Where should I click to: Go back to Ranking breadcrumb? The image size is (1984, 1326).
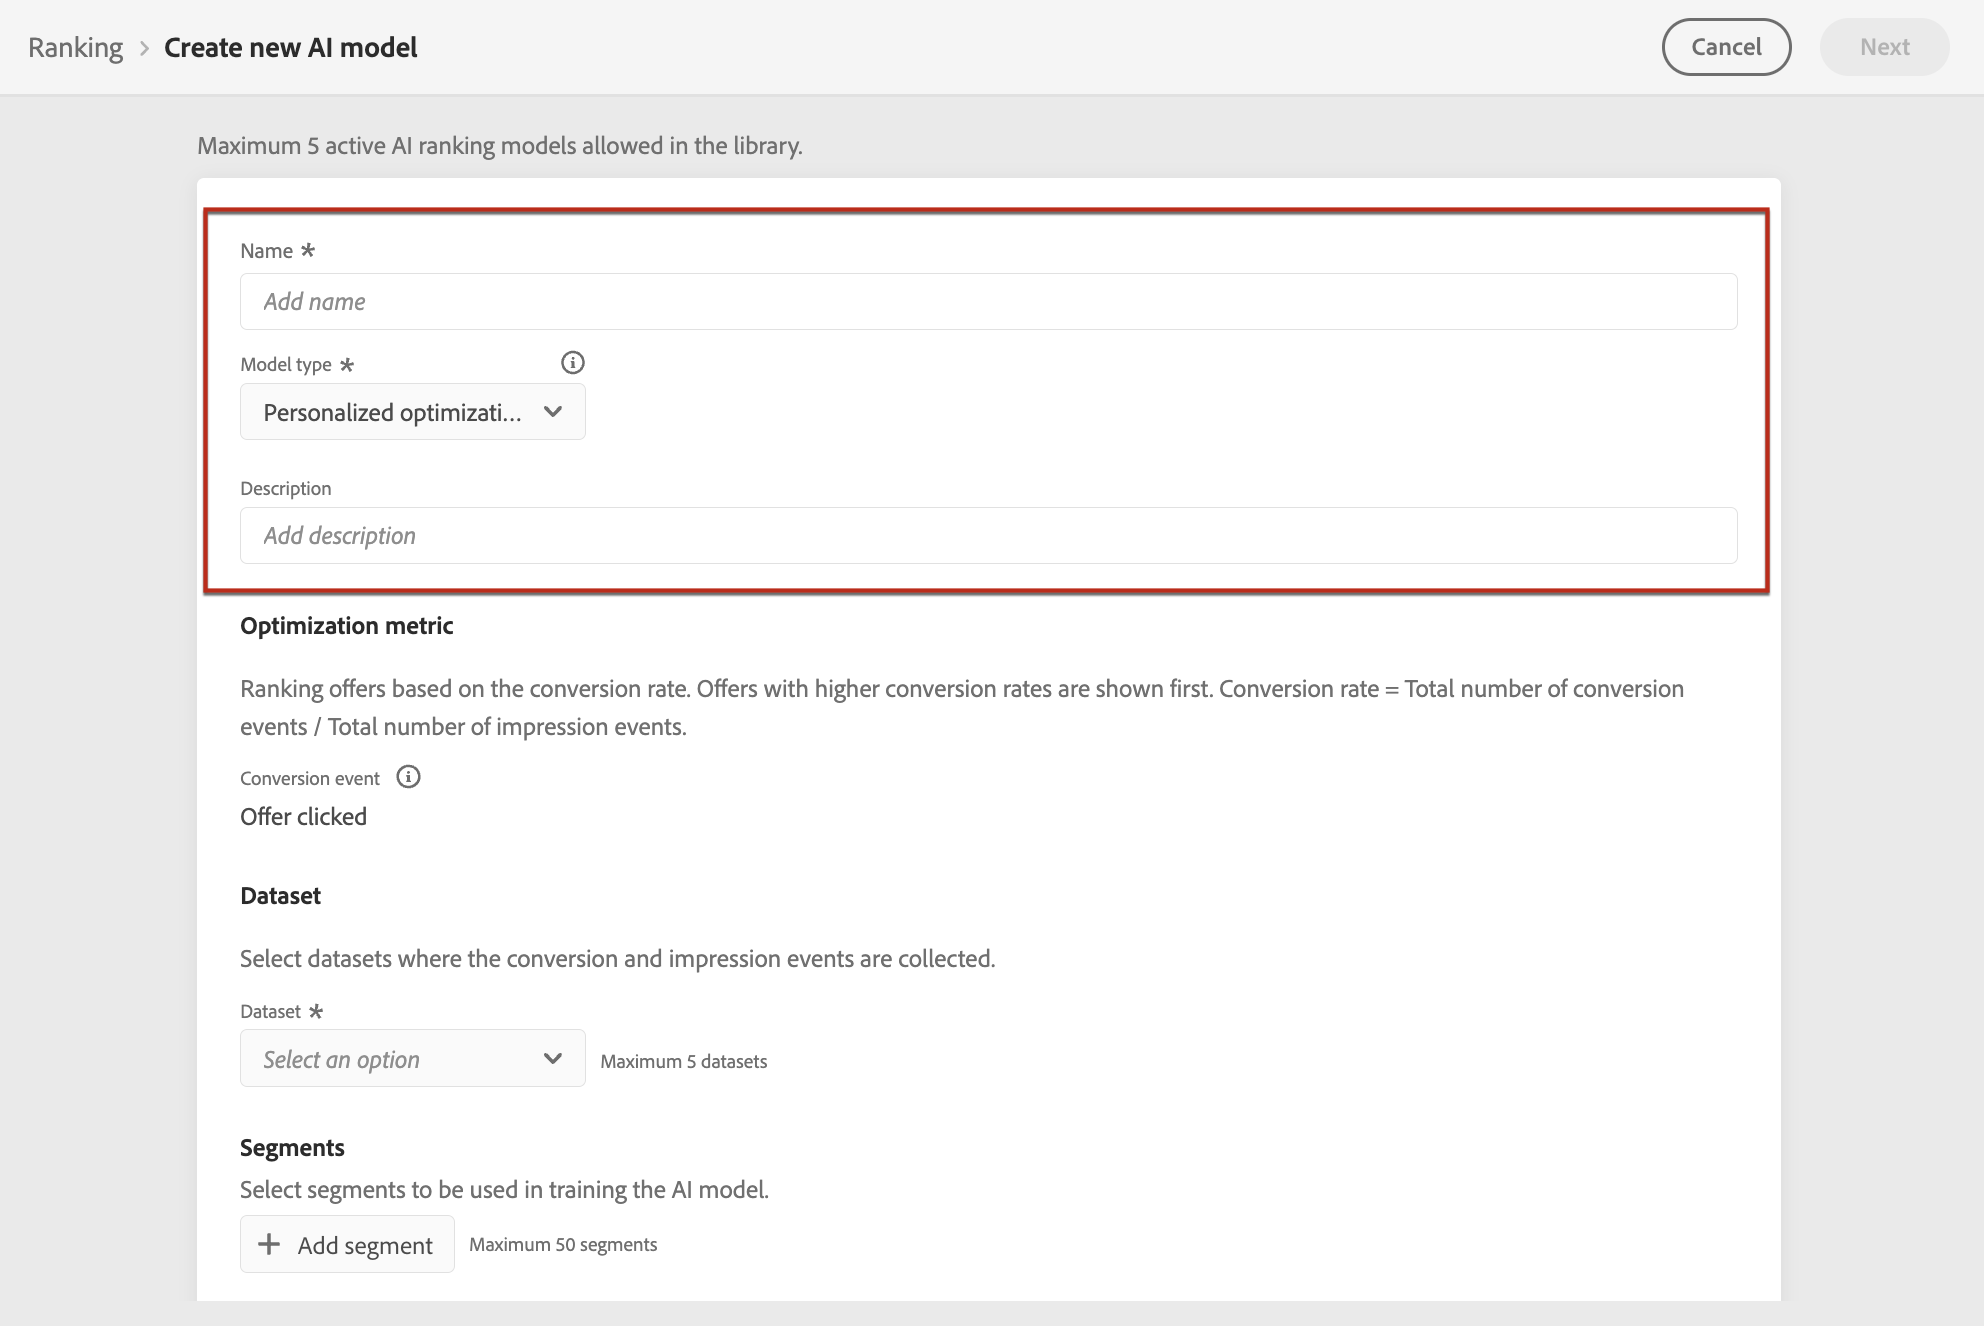[x=75, y=48]
